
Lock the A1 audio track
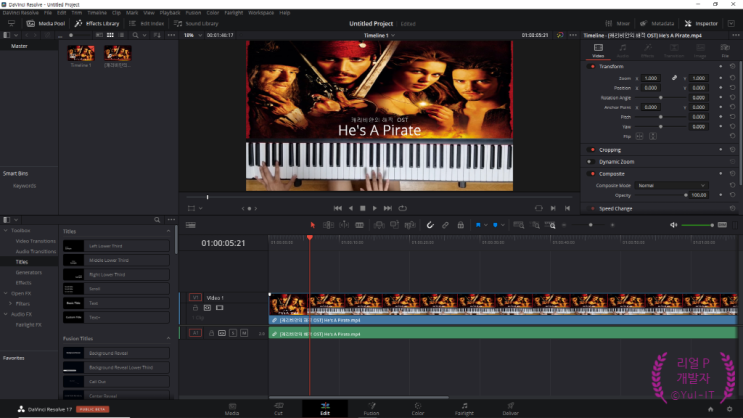[211, 333]
